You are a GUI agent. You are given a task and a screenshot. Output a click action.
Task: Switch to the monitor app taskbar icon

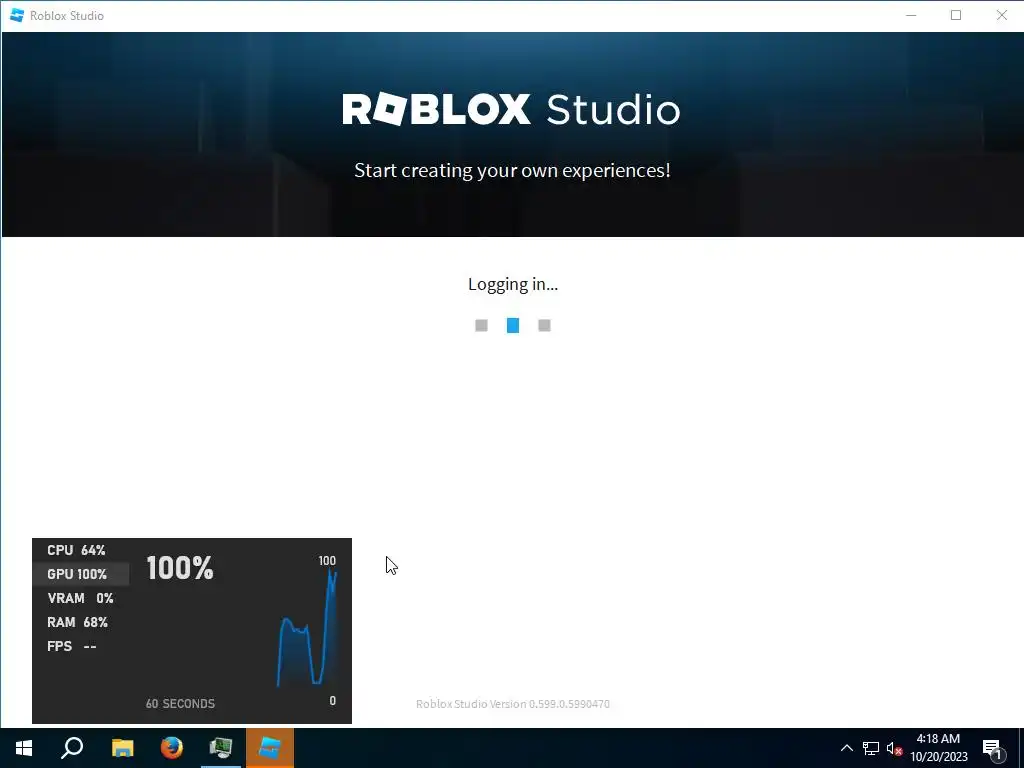click(x=221, y=748)
